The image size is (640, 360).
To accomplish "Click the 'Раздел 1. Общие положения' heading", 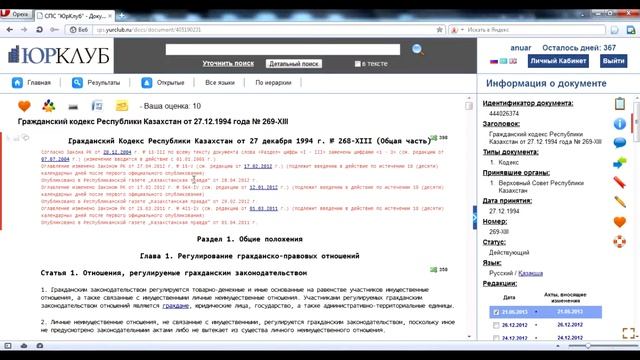I will pyautogui.click(x=250, y=239).
